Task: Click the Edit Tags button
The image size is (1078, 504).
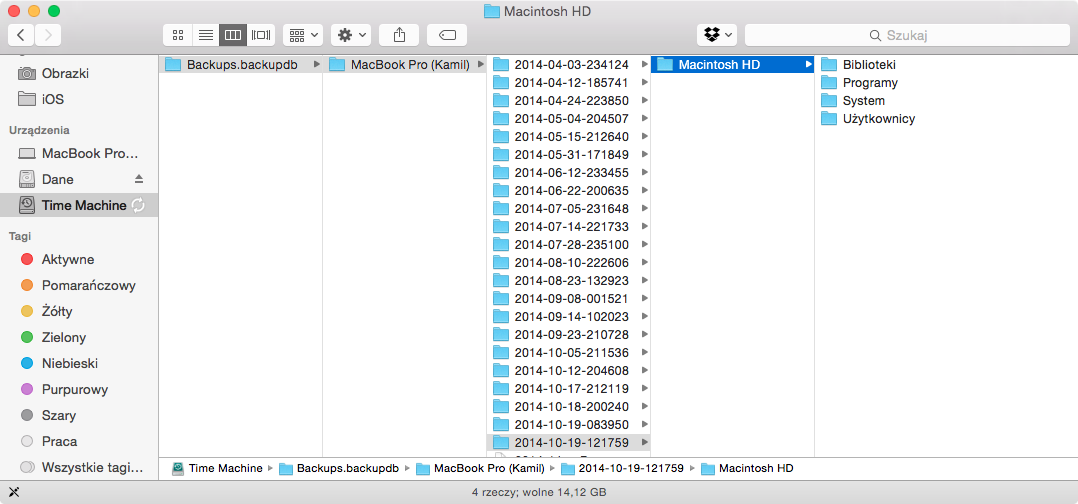Action: [x=447, y=34]
